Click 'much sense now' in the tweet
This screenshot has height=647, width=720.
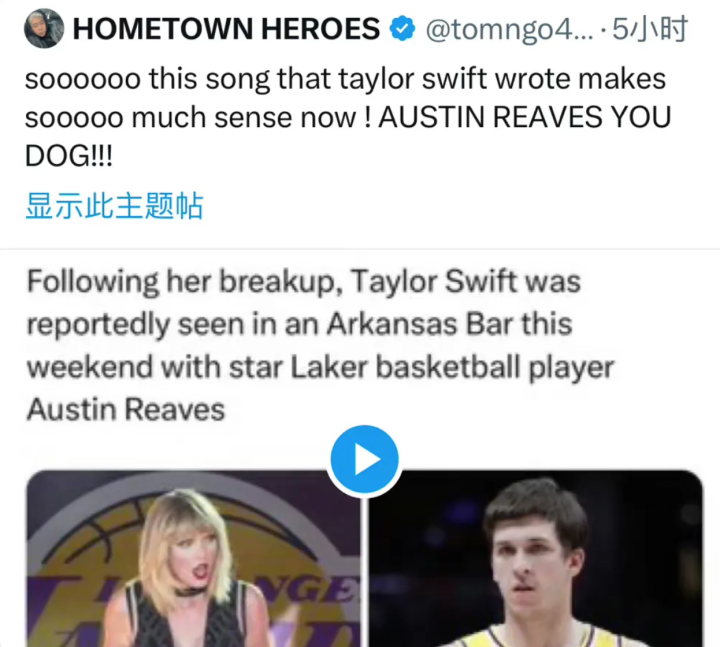pos(244,118)
